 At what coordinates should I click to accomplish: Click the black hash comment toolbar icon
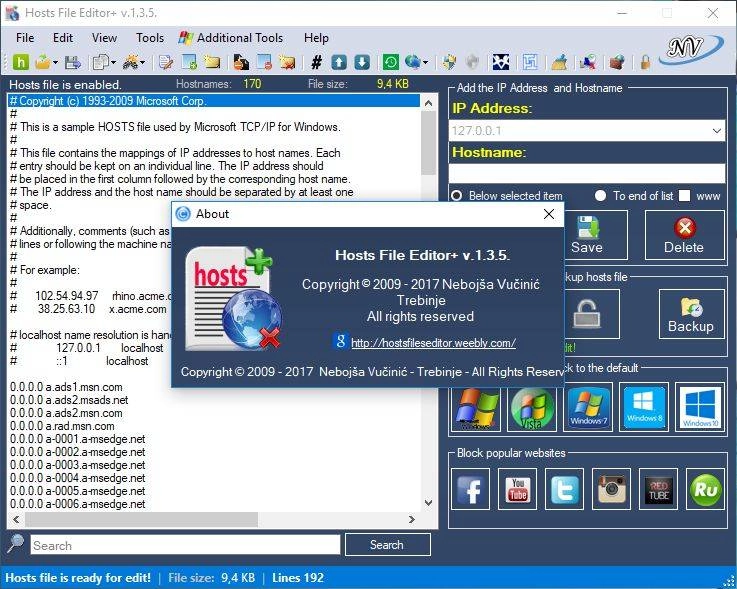(317, 62)
